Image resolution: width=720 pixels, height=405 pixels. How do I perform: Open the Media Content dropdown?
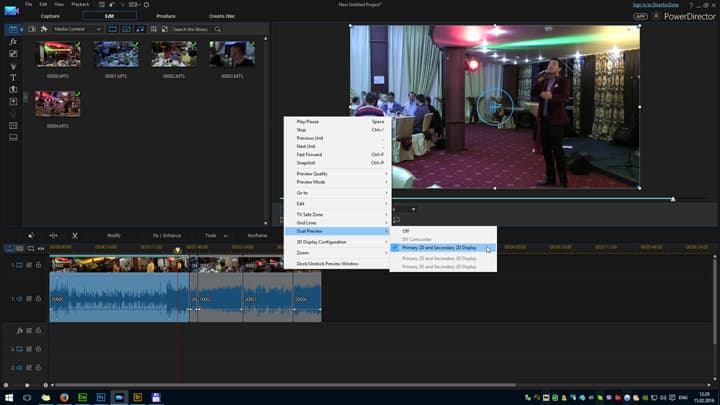[x=79, y=29]
